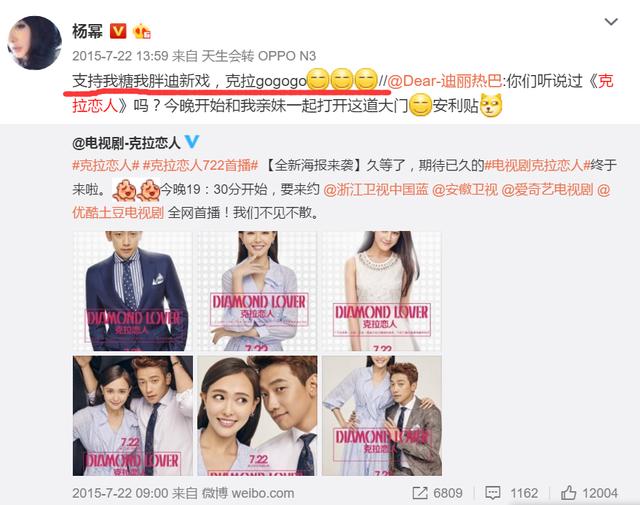
Task: Open 杨幂 profile avatar
Action: point(35,42)
